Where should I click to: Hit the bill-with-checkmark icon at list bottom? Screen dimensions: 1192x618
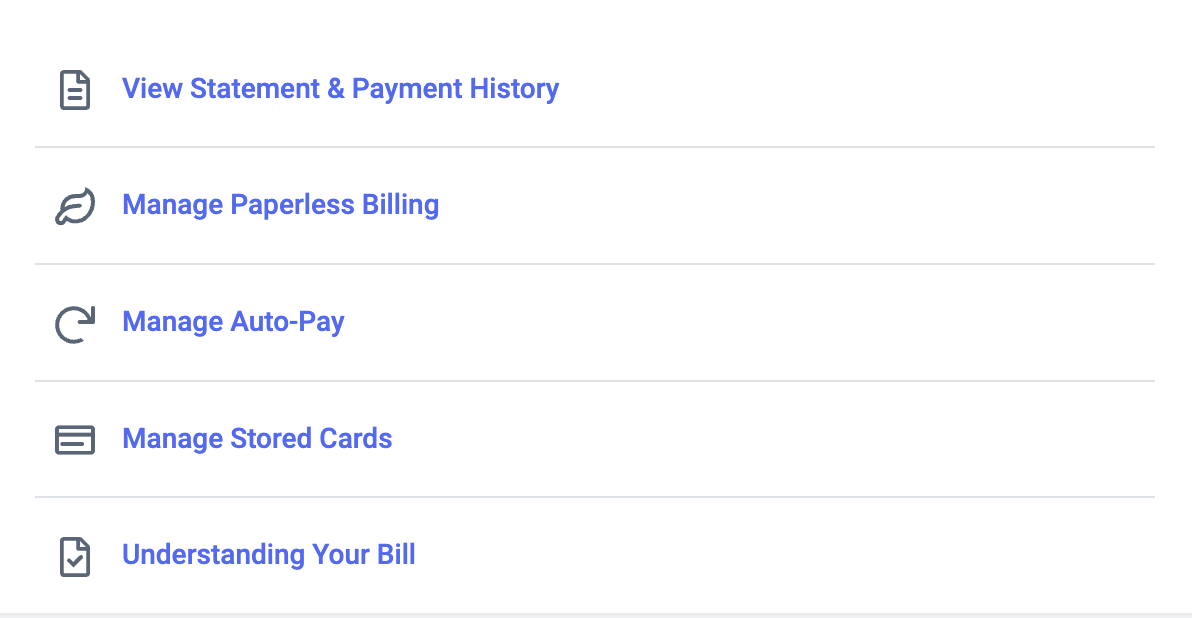pos(75,556)
